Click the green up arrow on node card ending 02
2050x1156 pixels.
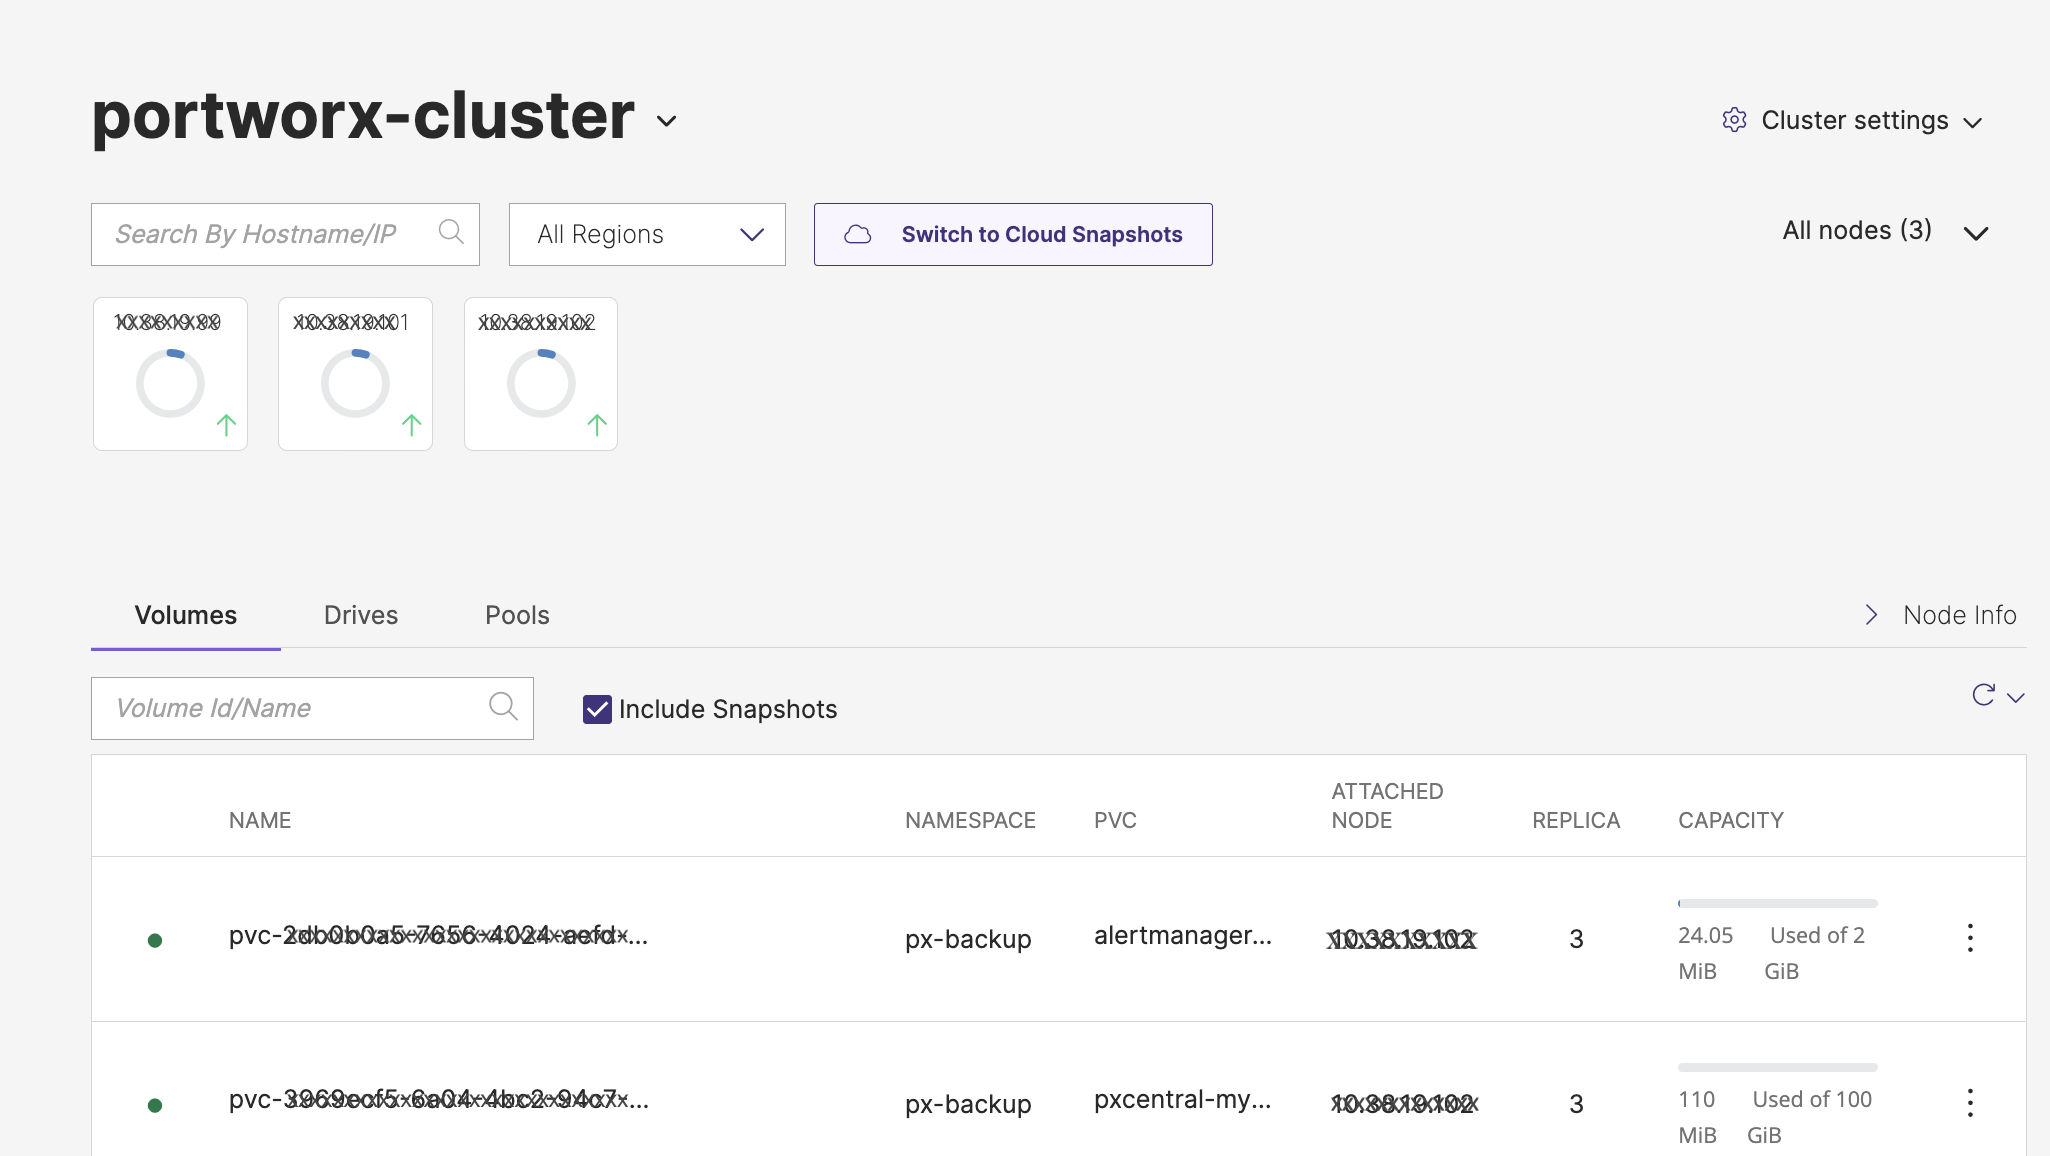597,425
